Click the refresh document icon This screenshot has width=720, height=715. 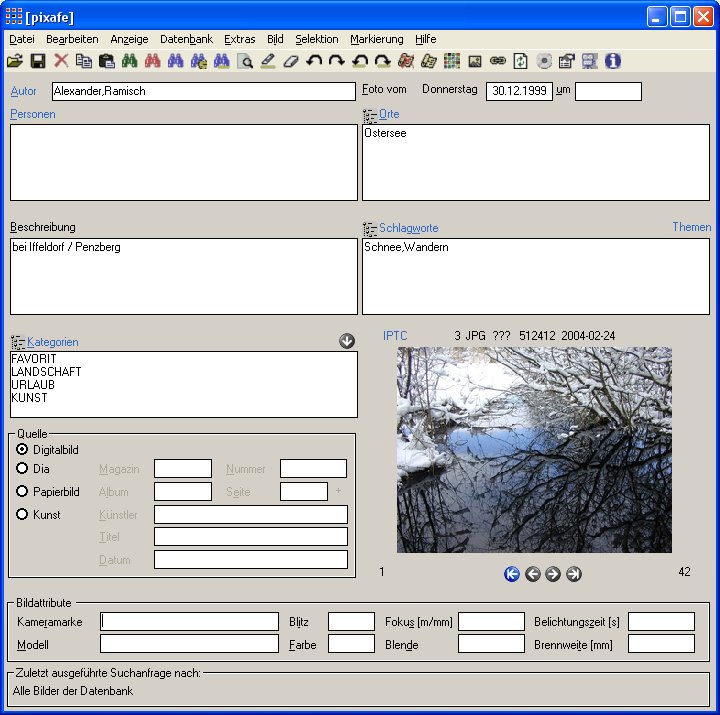click(521, 61)
